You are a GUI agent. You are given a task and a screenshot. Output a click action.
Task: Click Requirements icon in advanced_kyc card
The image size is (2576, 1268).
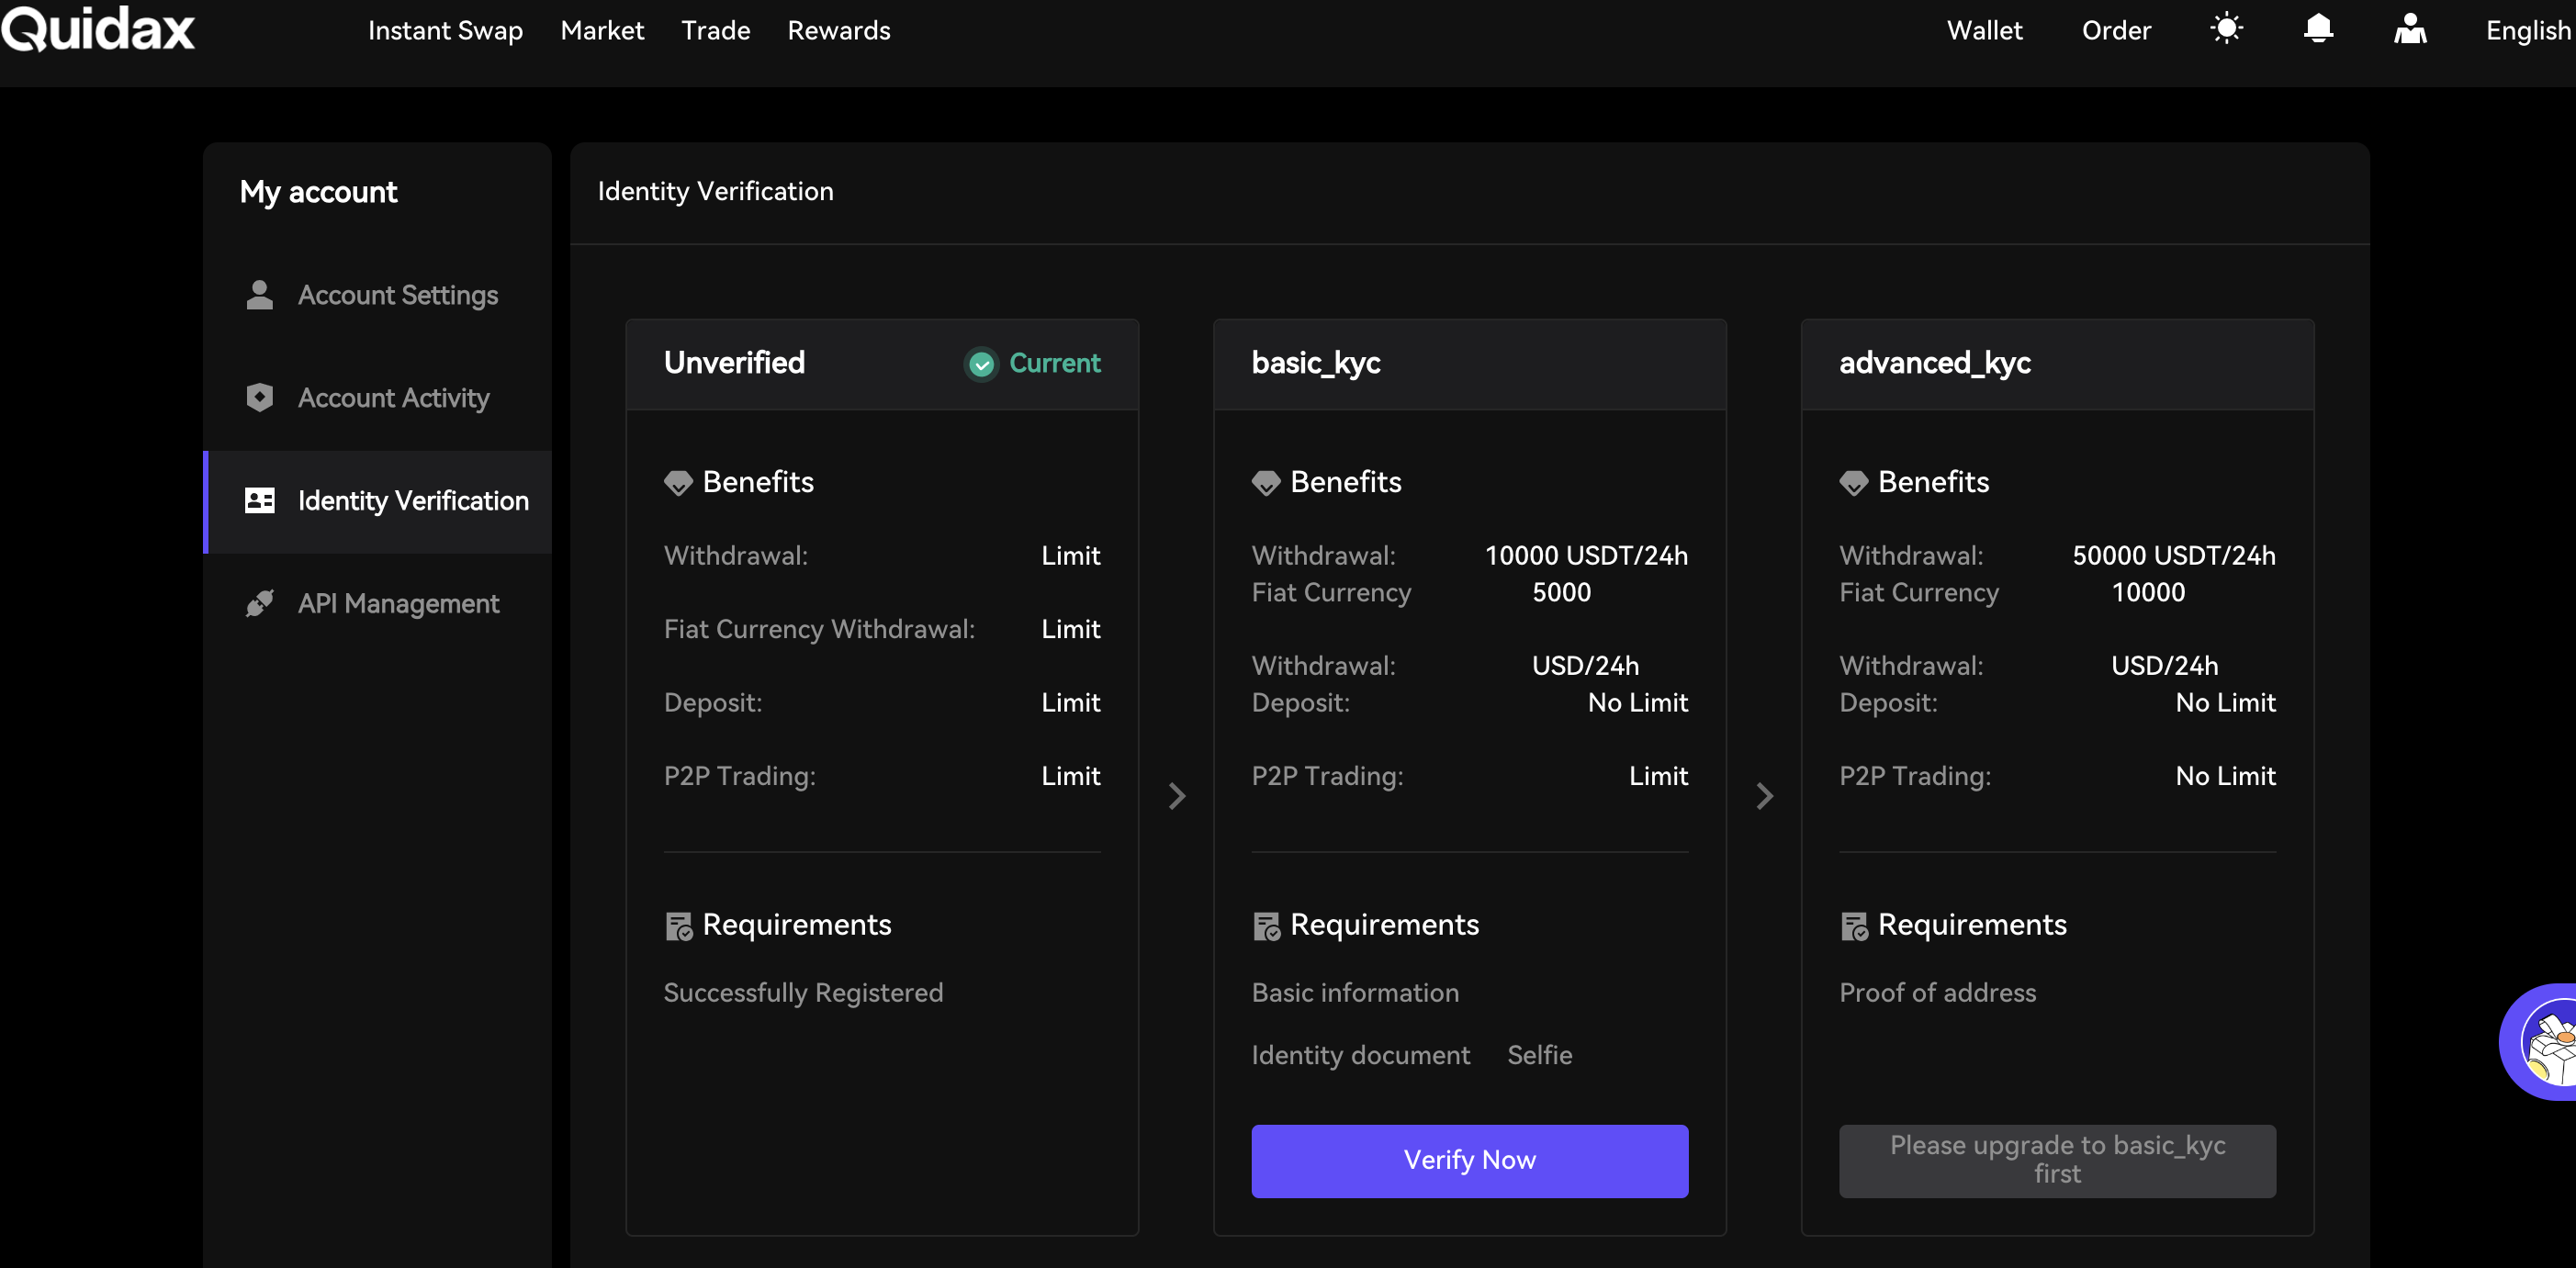pos(1854,926)
